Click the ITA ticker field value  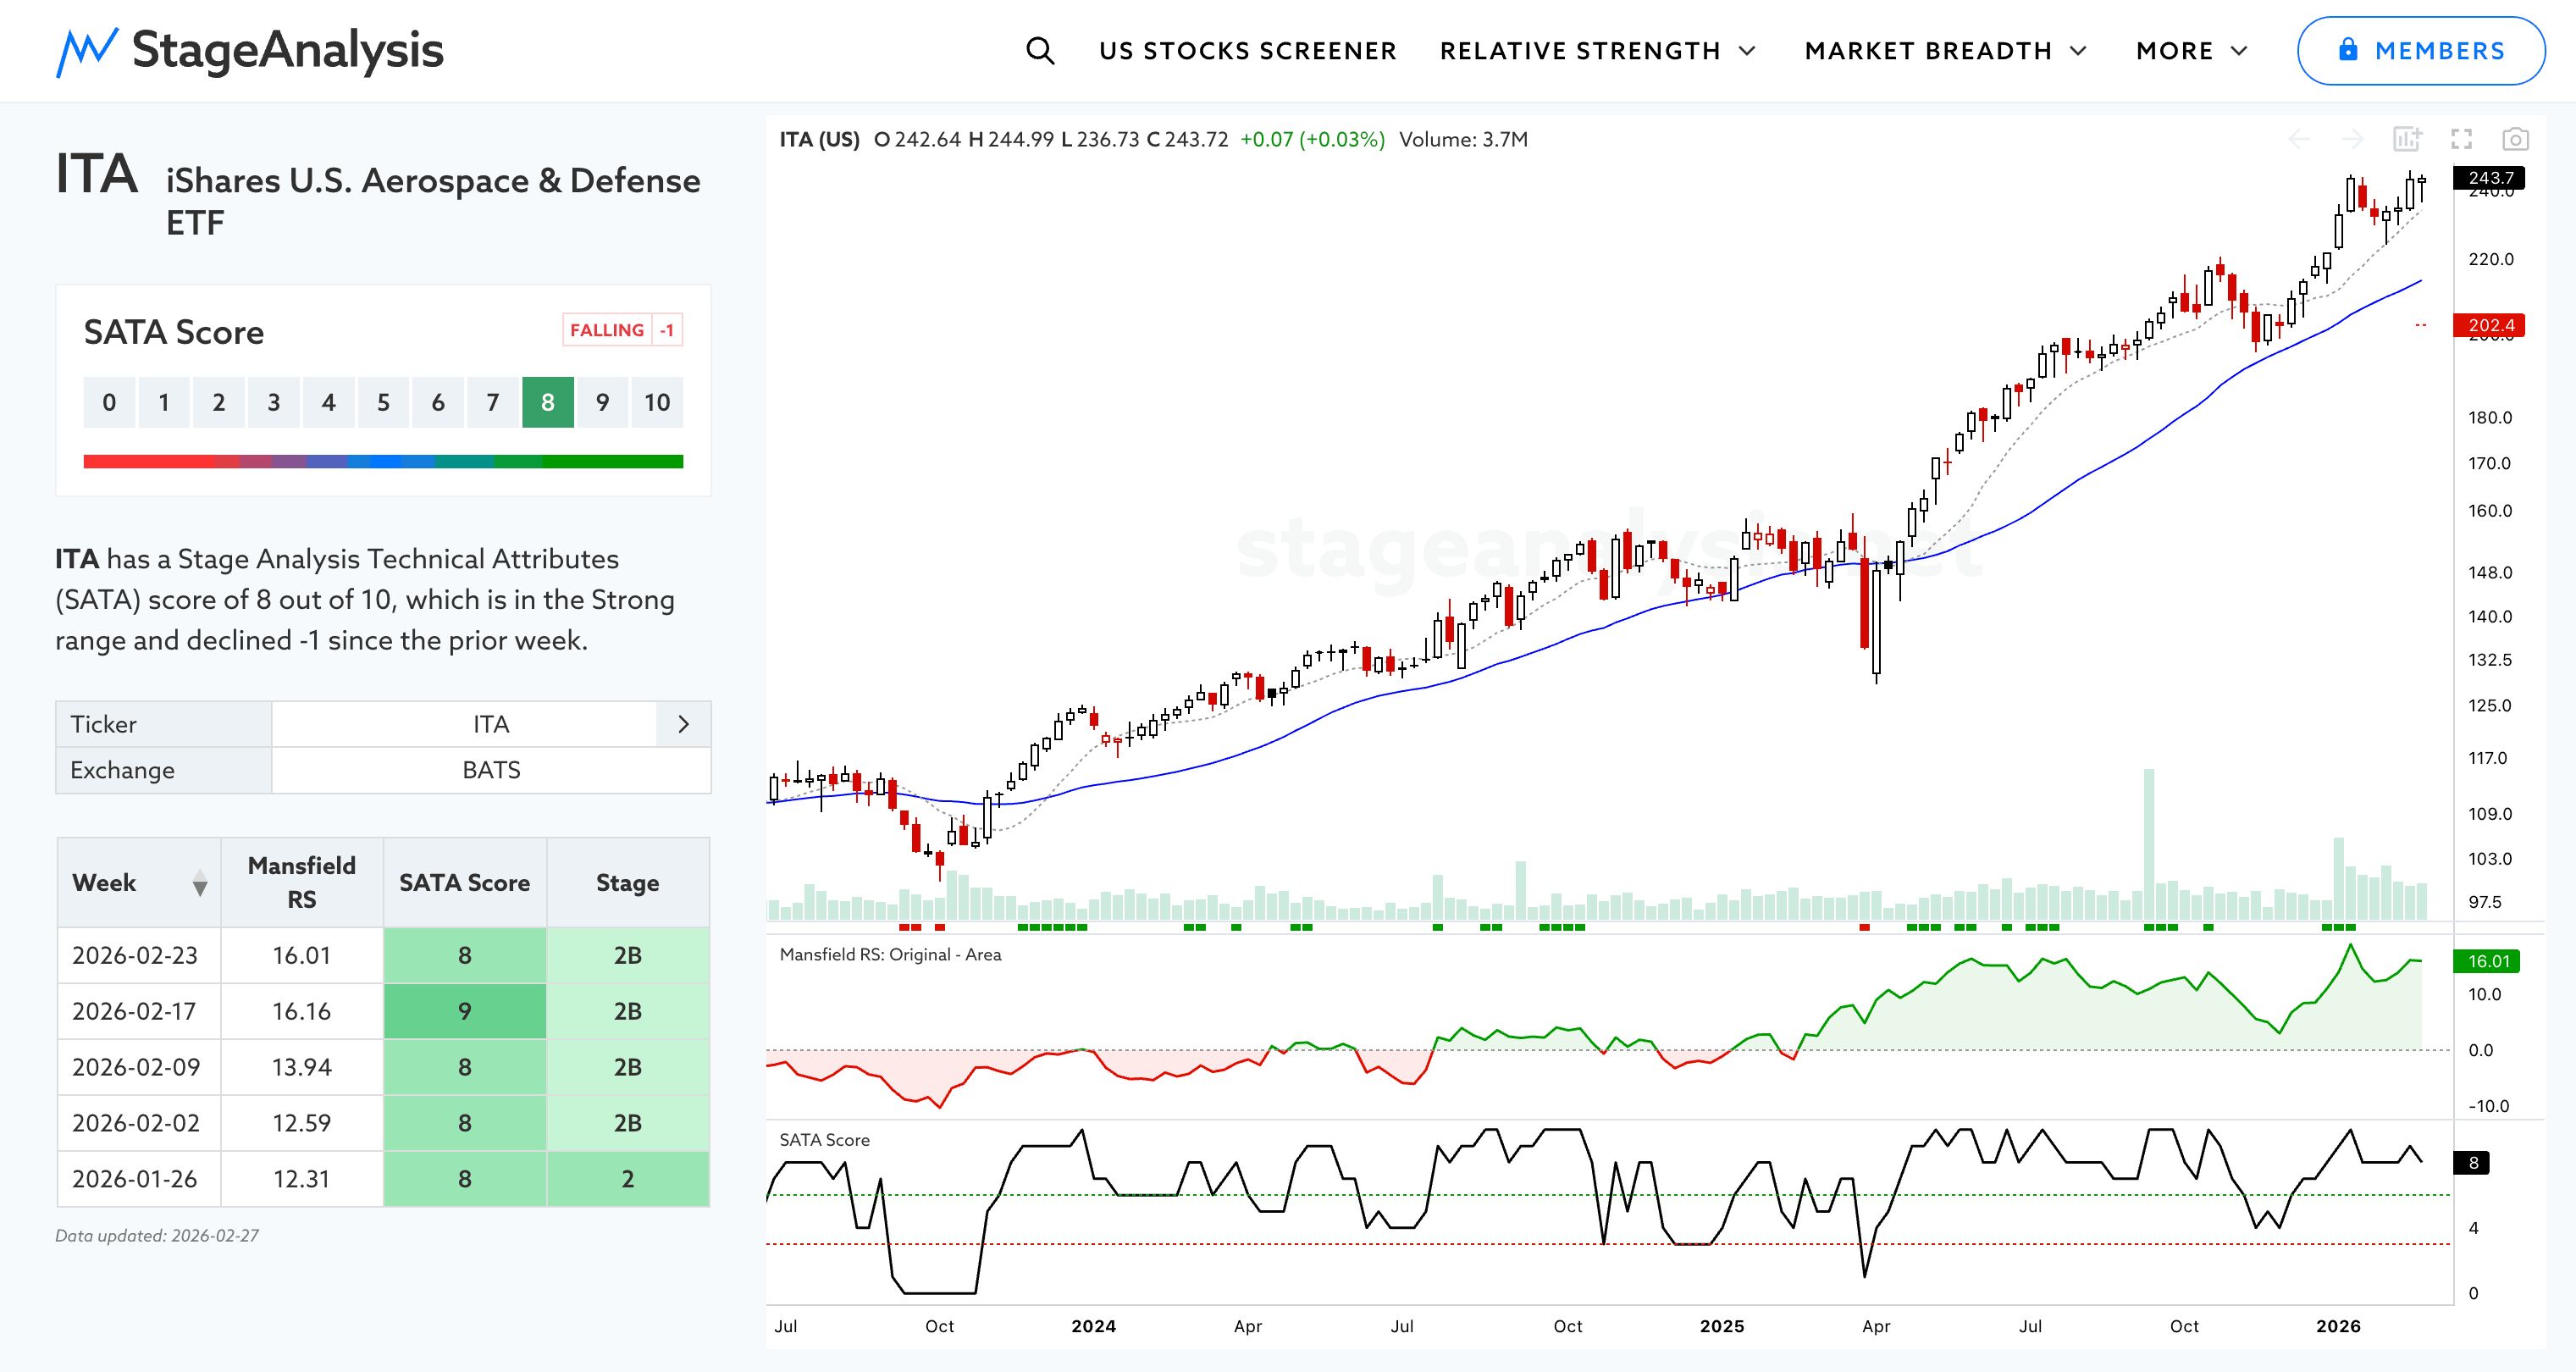point(490,724)
